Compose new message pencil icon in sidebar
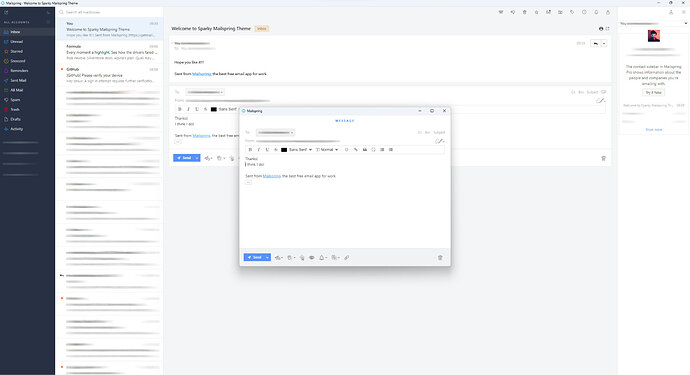The image size is (690, 375). 6,12
